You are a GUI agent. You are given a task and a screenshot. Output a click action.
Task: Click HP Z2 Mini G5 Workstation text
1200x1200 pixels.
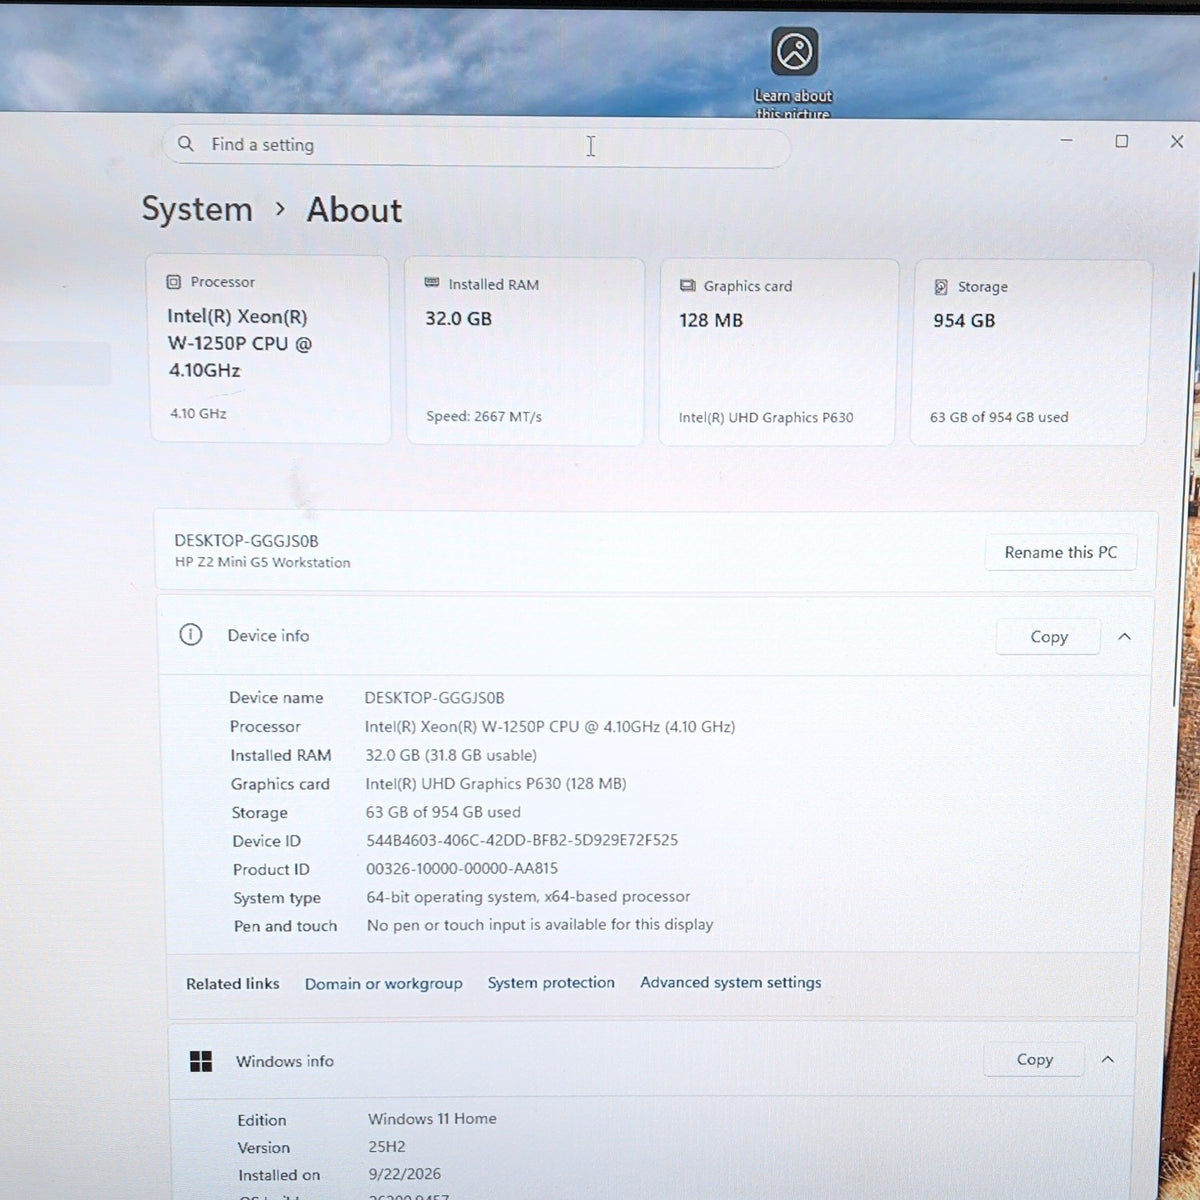(262, 563)
